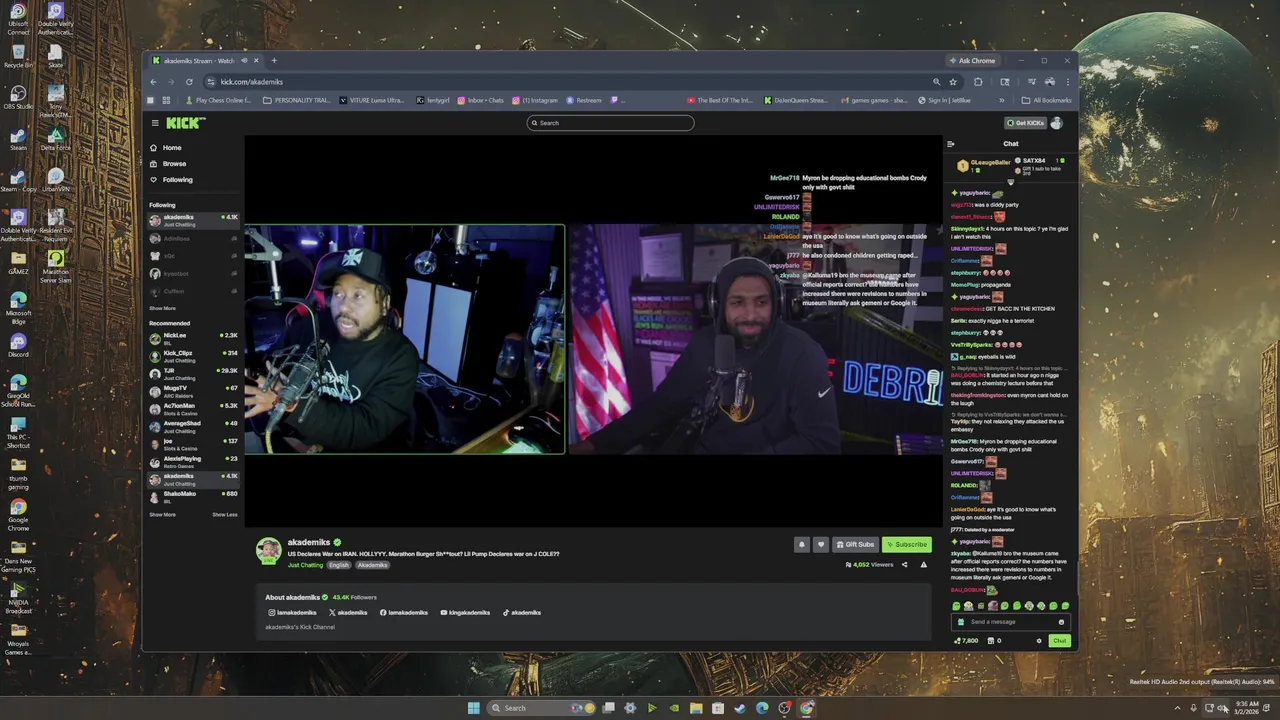The image size is (1280, 720).
Task: Share the stream via share icon
Action: click(905, 565)
